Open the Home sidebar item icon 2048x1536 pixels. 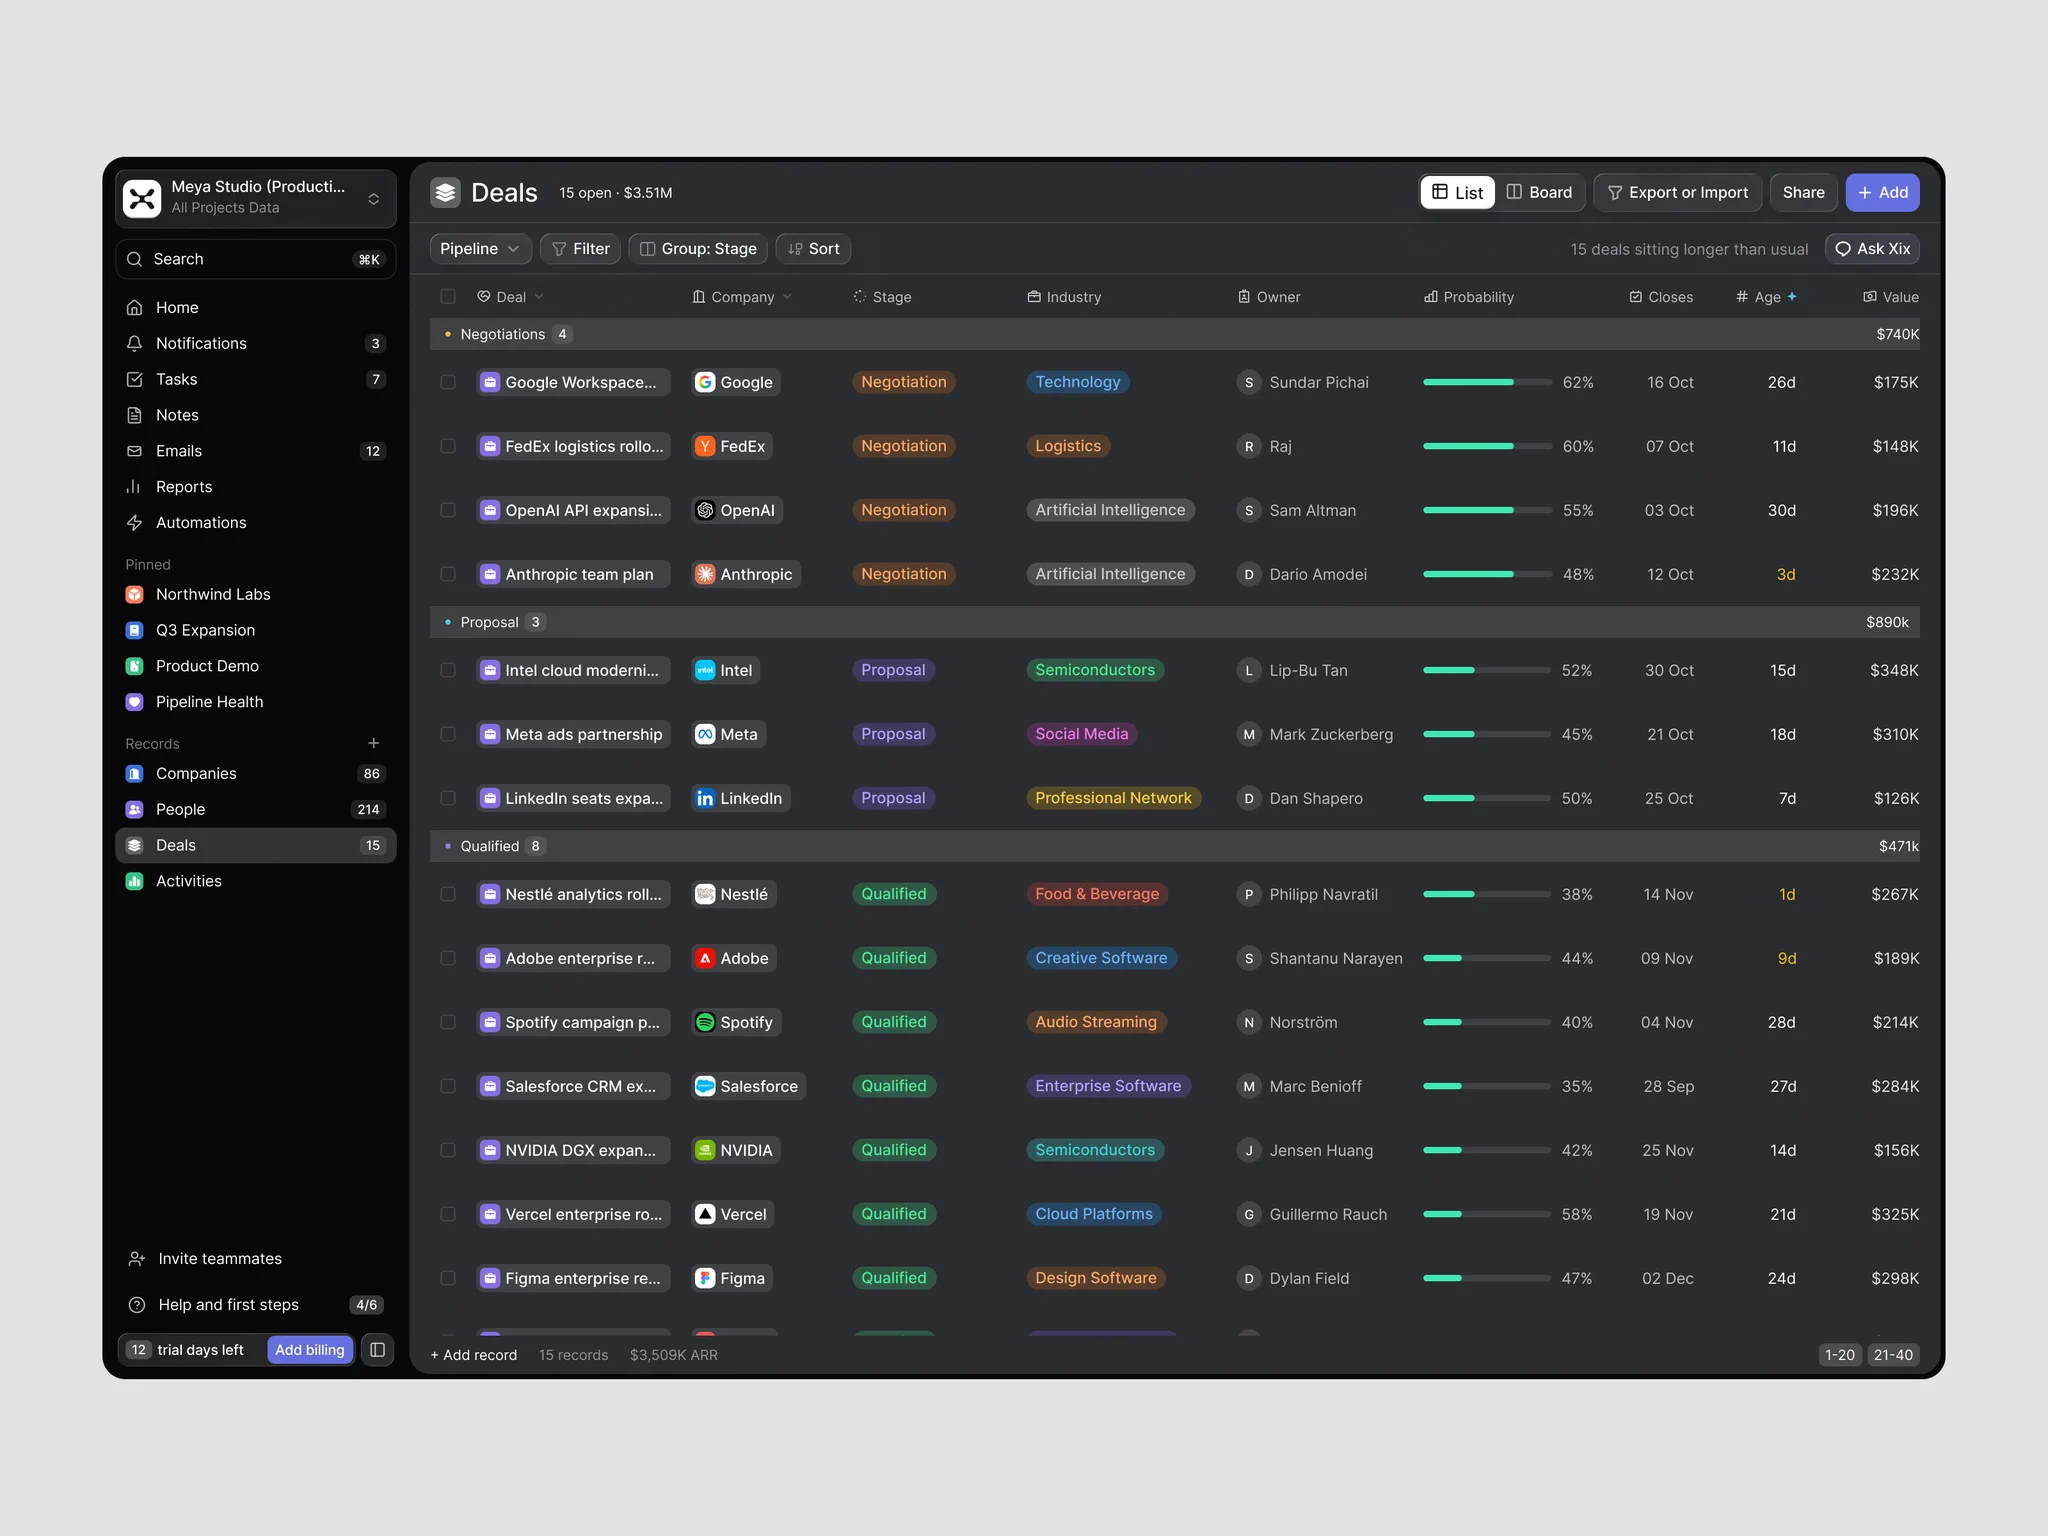tap(134, 307)
